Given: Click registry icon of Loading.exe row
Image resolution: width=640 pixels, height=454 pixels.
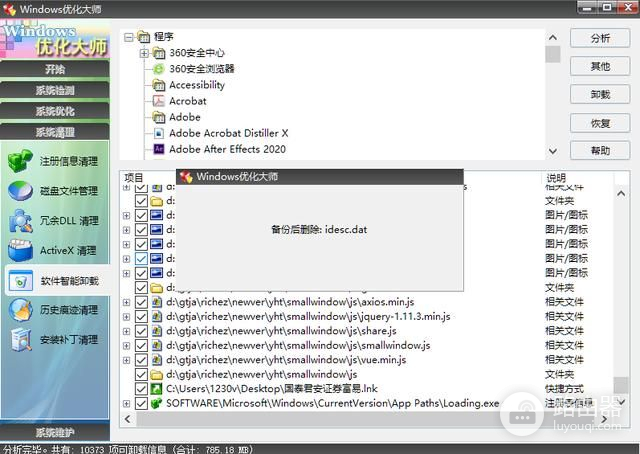Looking at the screenshot, I should 156,403.
